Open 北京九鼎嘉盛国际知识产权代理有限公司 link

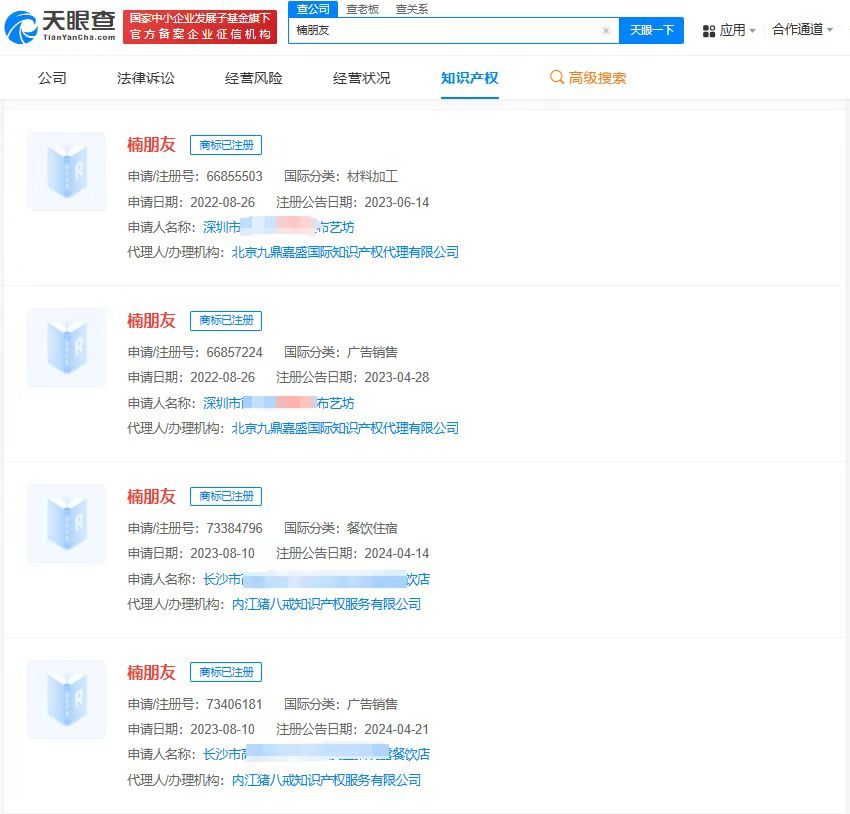click(x=341, y=252)
